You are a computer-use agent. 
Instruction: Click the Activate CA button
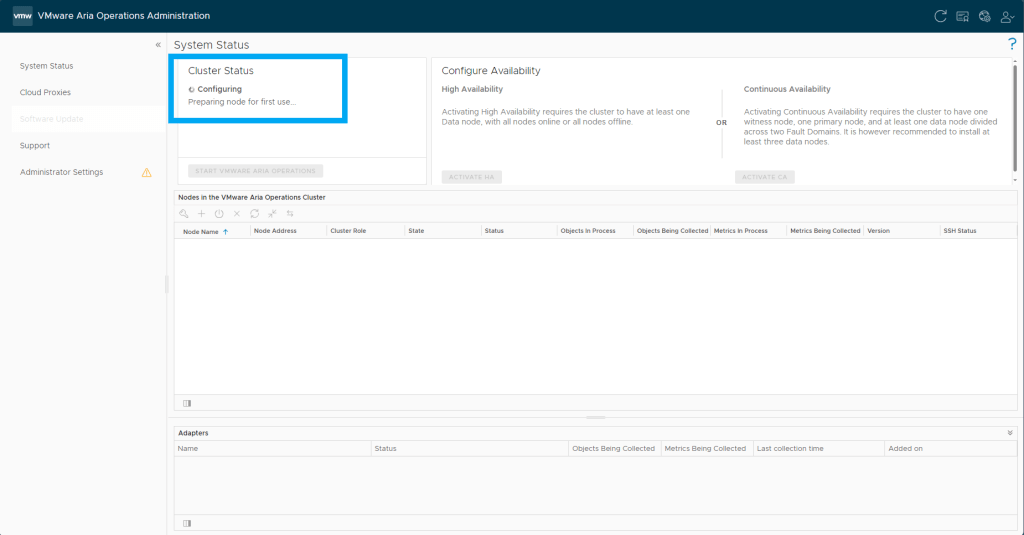coord(764,177)
